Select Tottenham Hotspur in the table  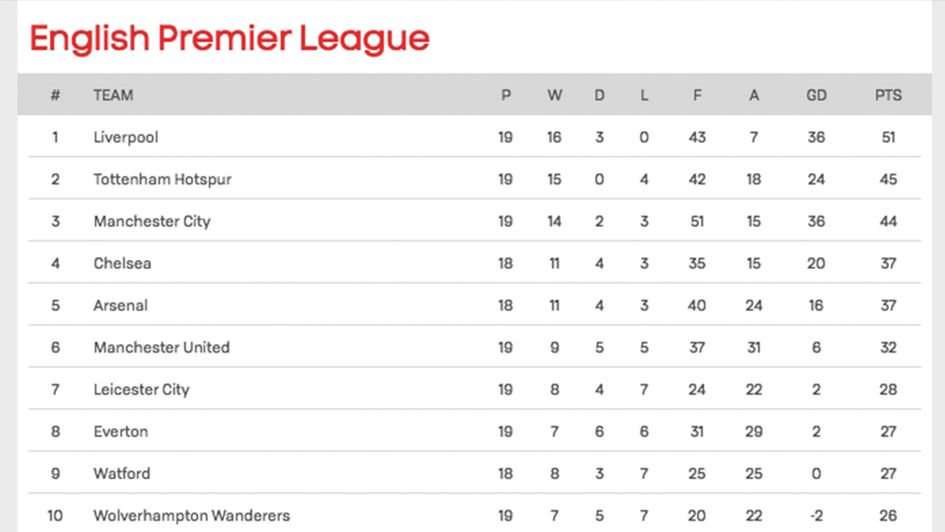click(162, 179)
